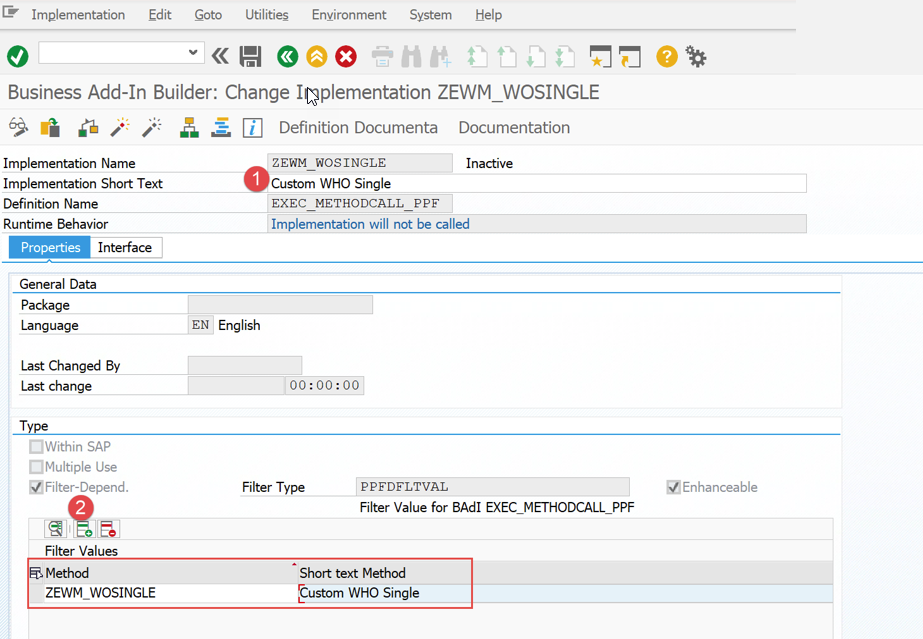923x639 pixels.
Task: Click the Language field EN
Action: pyautogui.click(x=200, y=325)
